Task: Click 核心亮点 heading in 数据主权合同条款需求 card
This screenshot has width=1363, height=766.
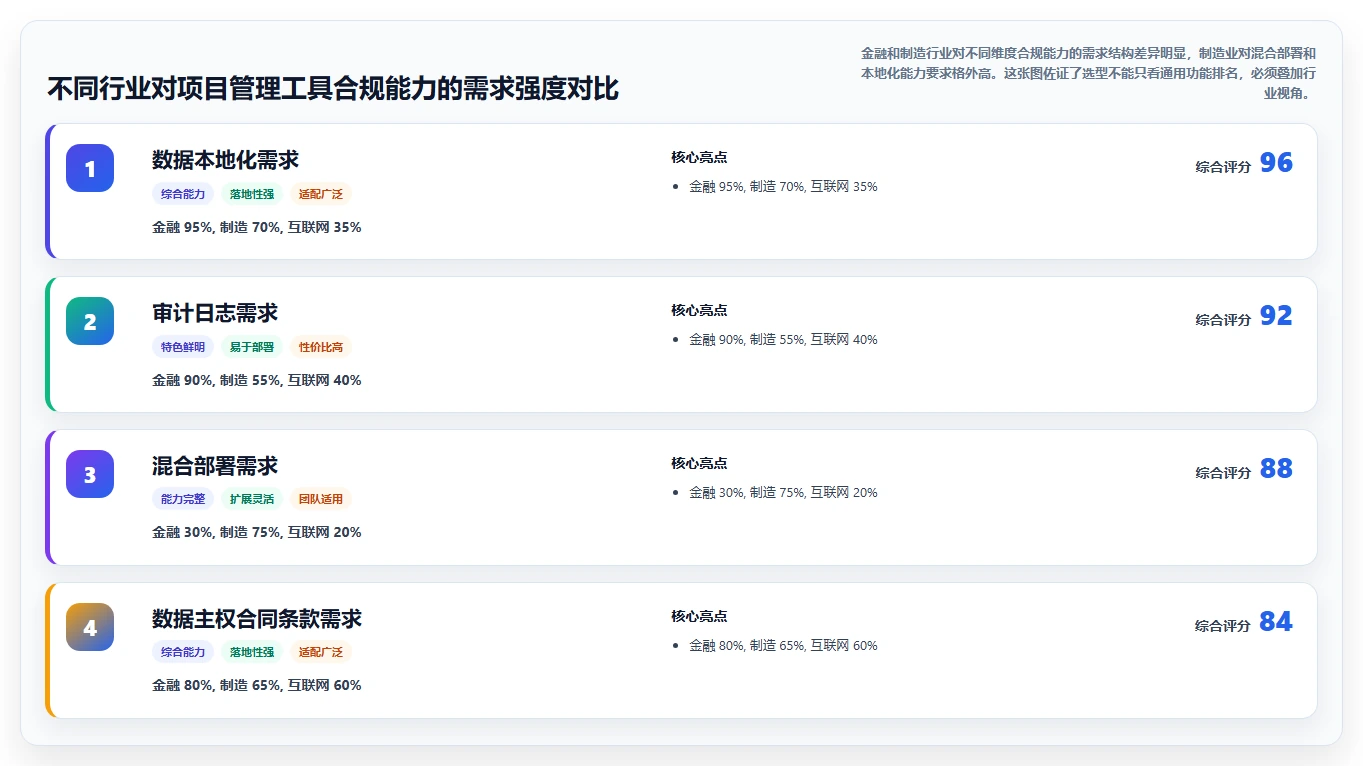Action: point(699,616)
